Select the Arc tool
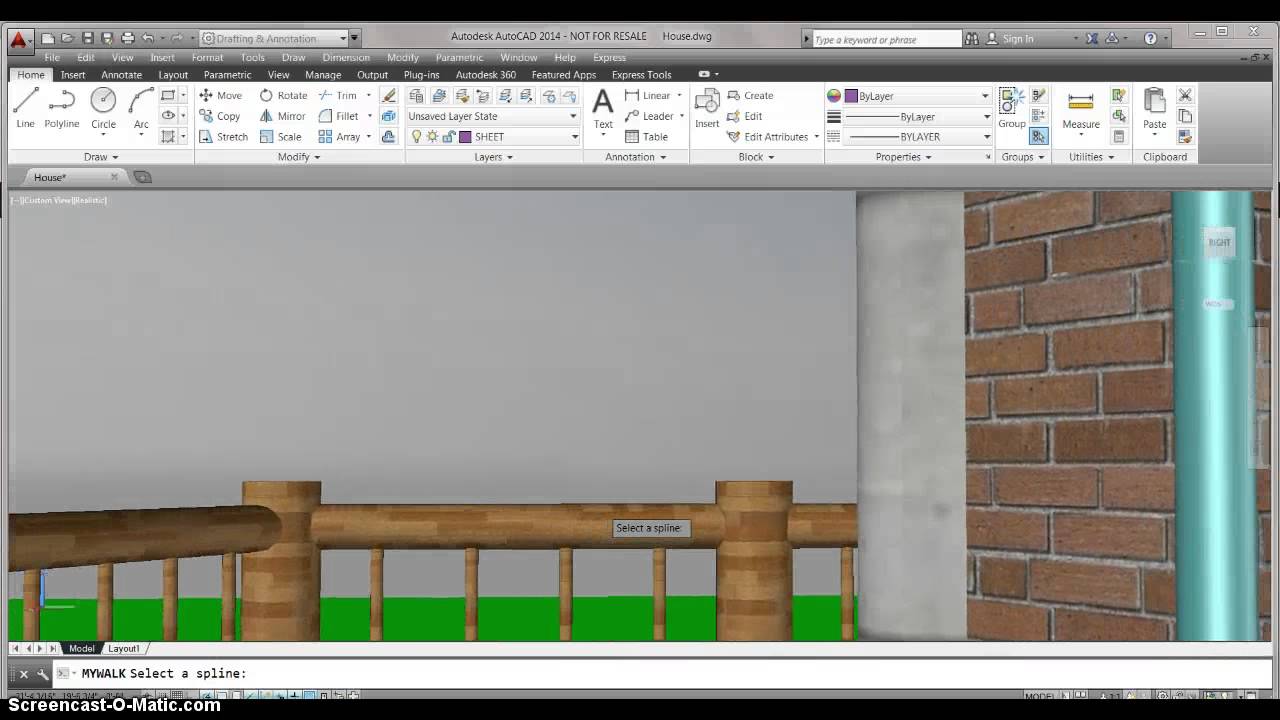 (x=141, y=108)
